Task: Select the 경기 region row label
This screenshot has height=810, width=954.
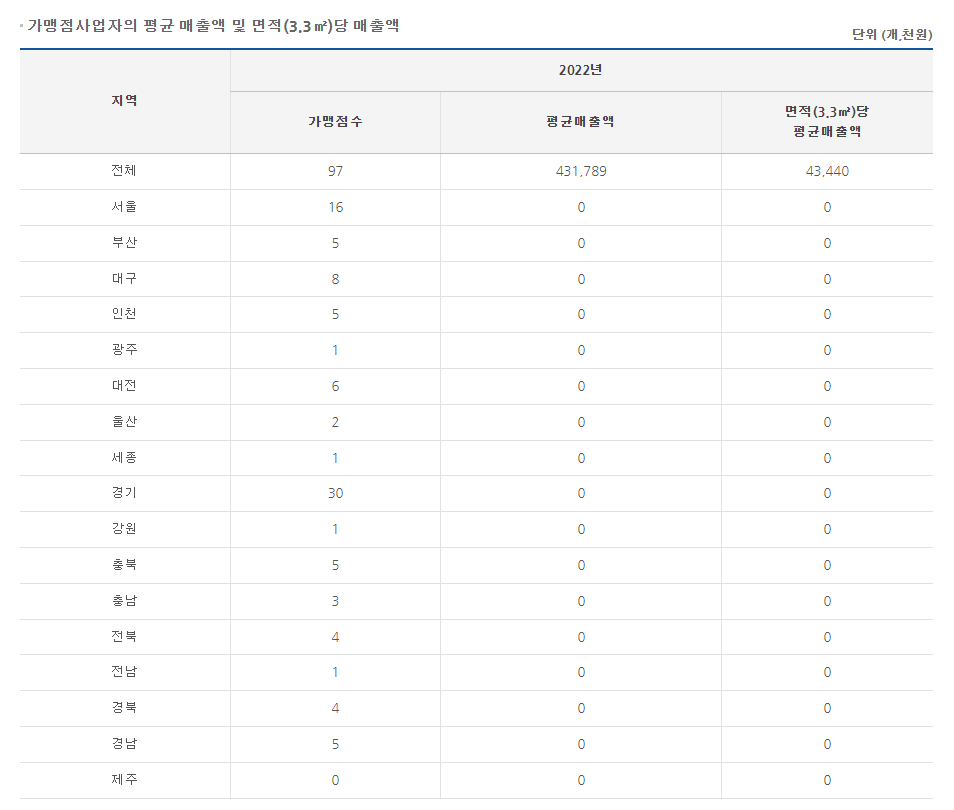Action: (125, 493)
